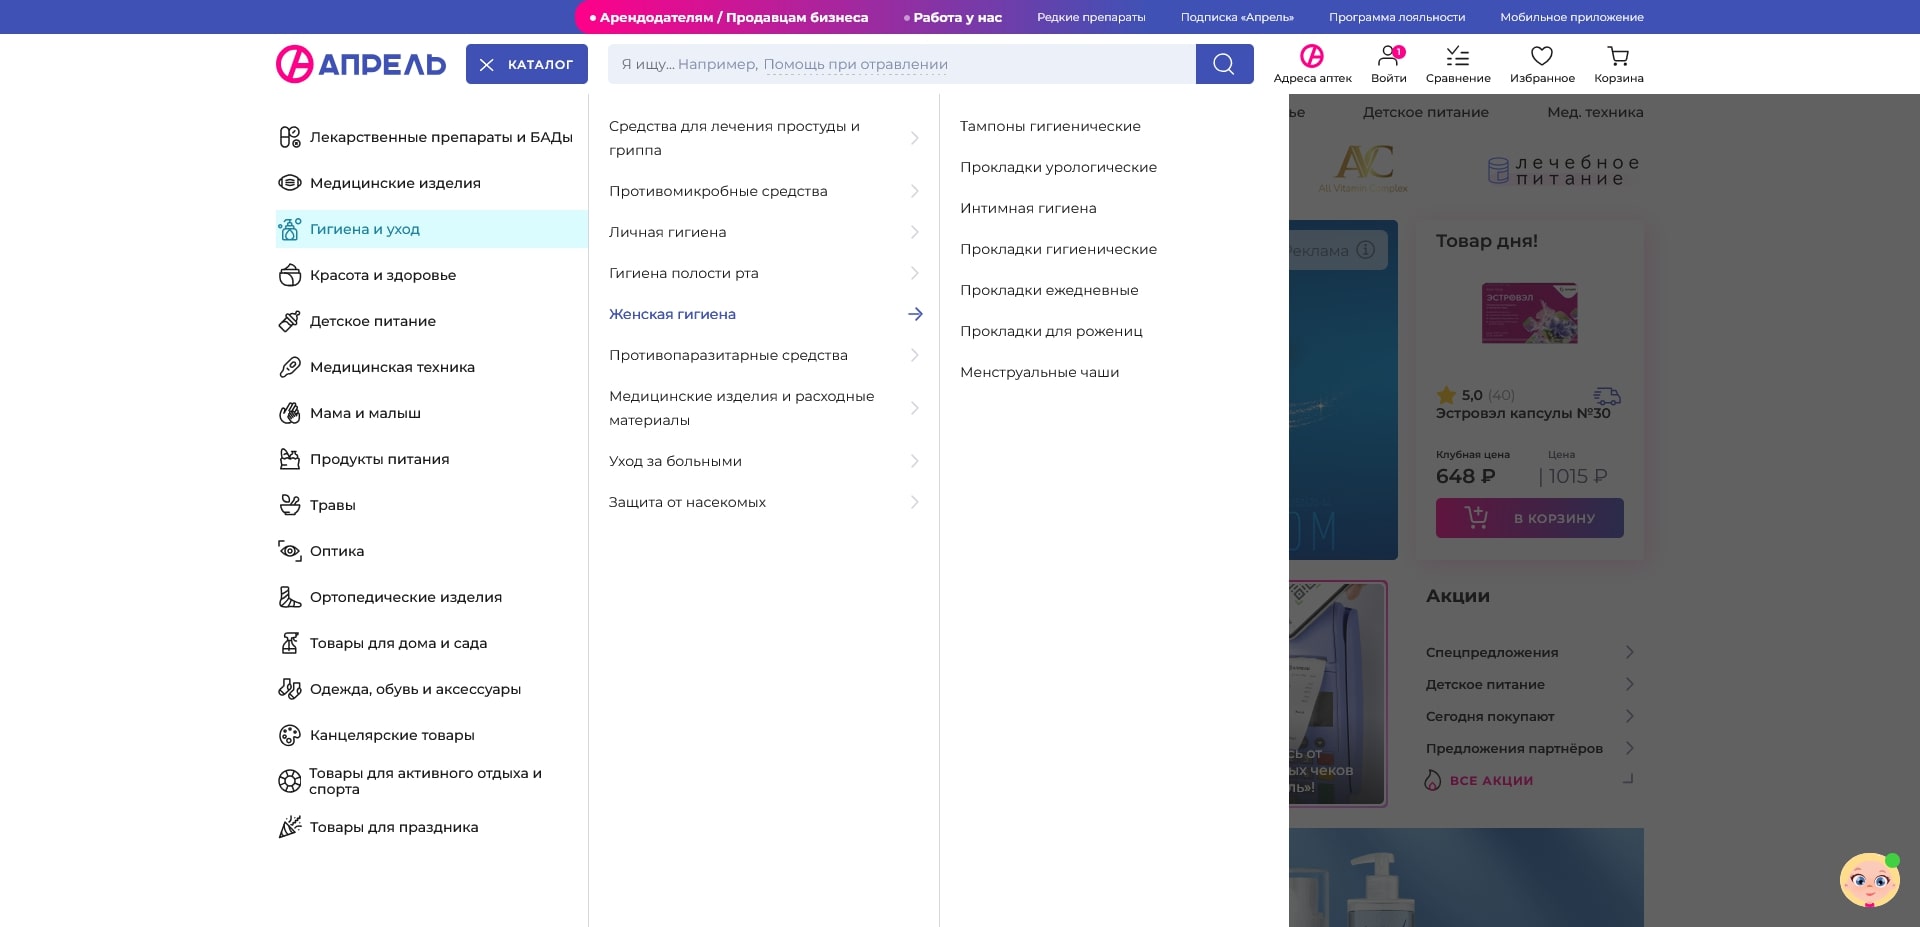Expand Противомикробные средства category
The width and height of the screenshot is (1920, 927).
(718, 191)
